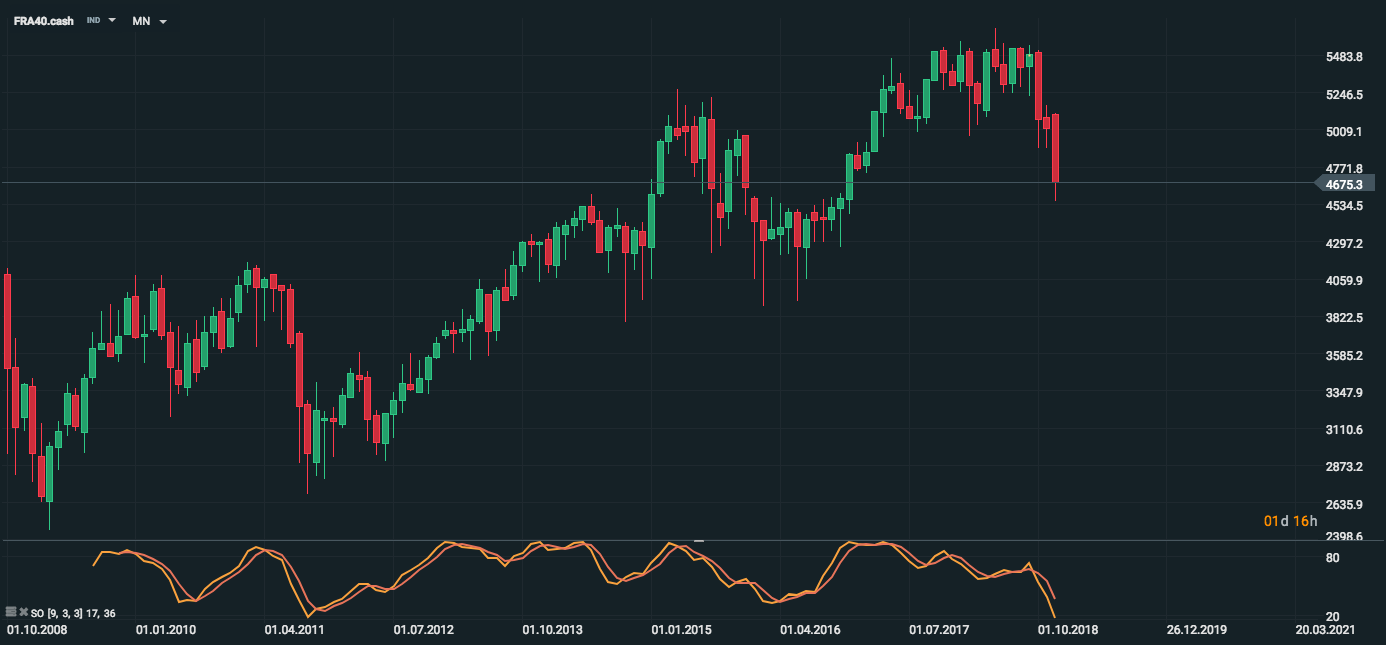
Task: Click the 5246.5 price axis label
Action: coord(1345,95)
